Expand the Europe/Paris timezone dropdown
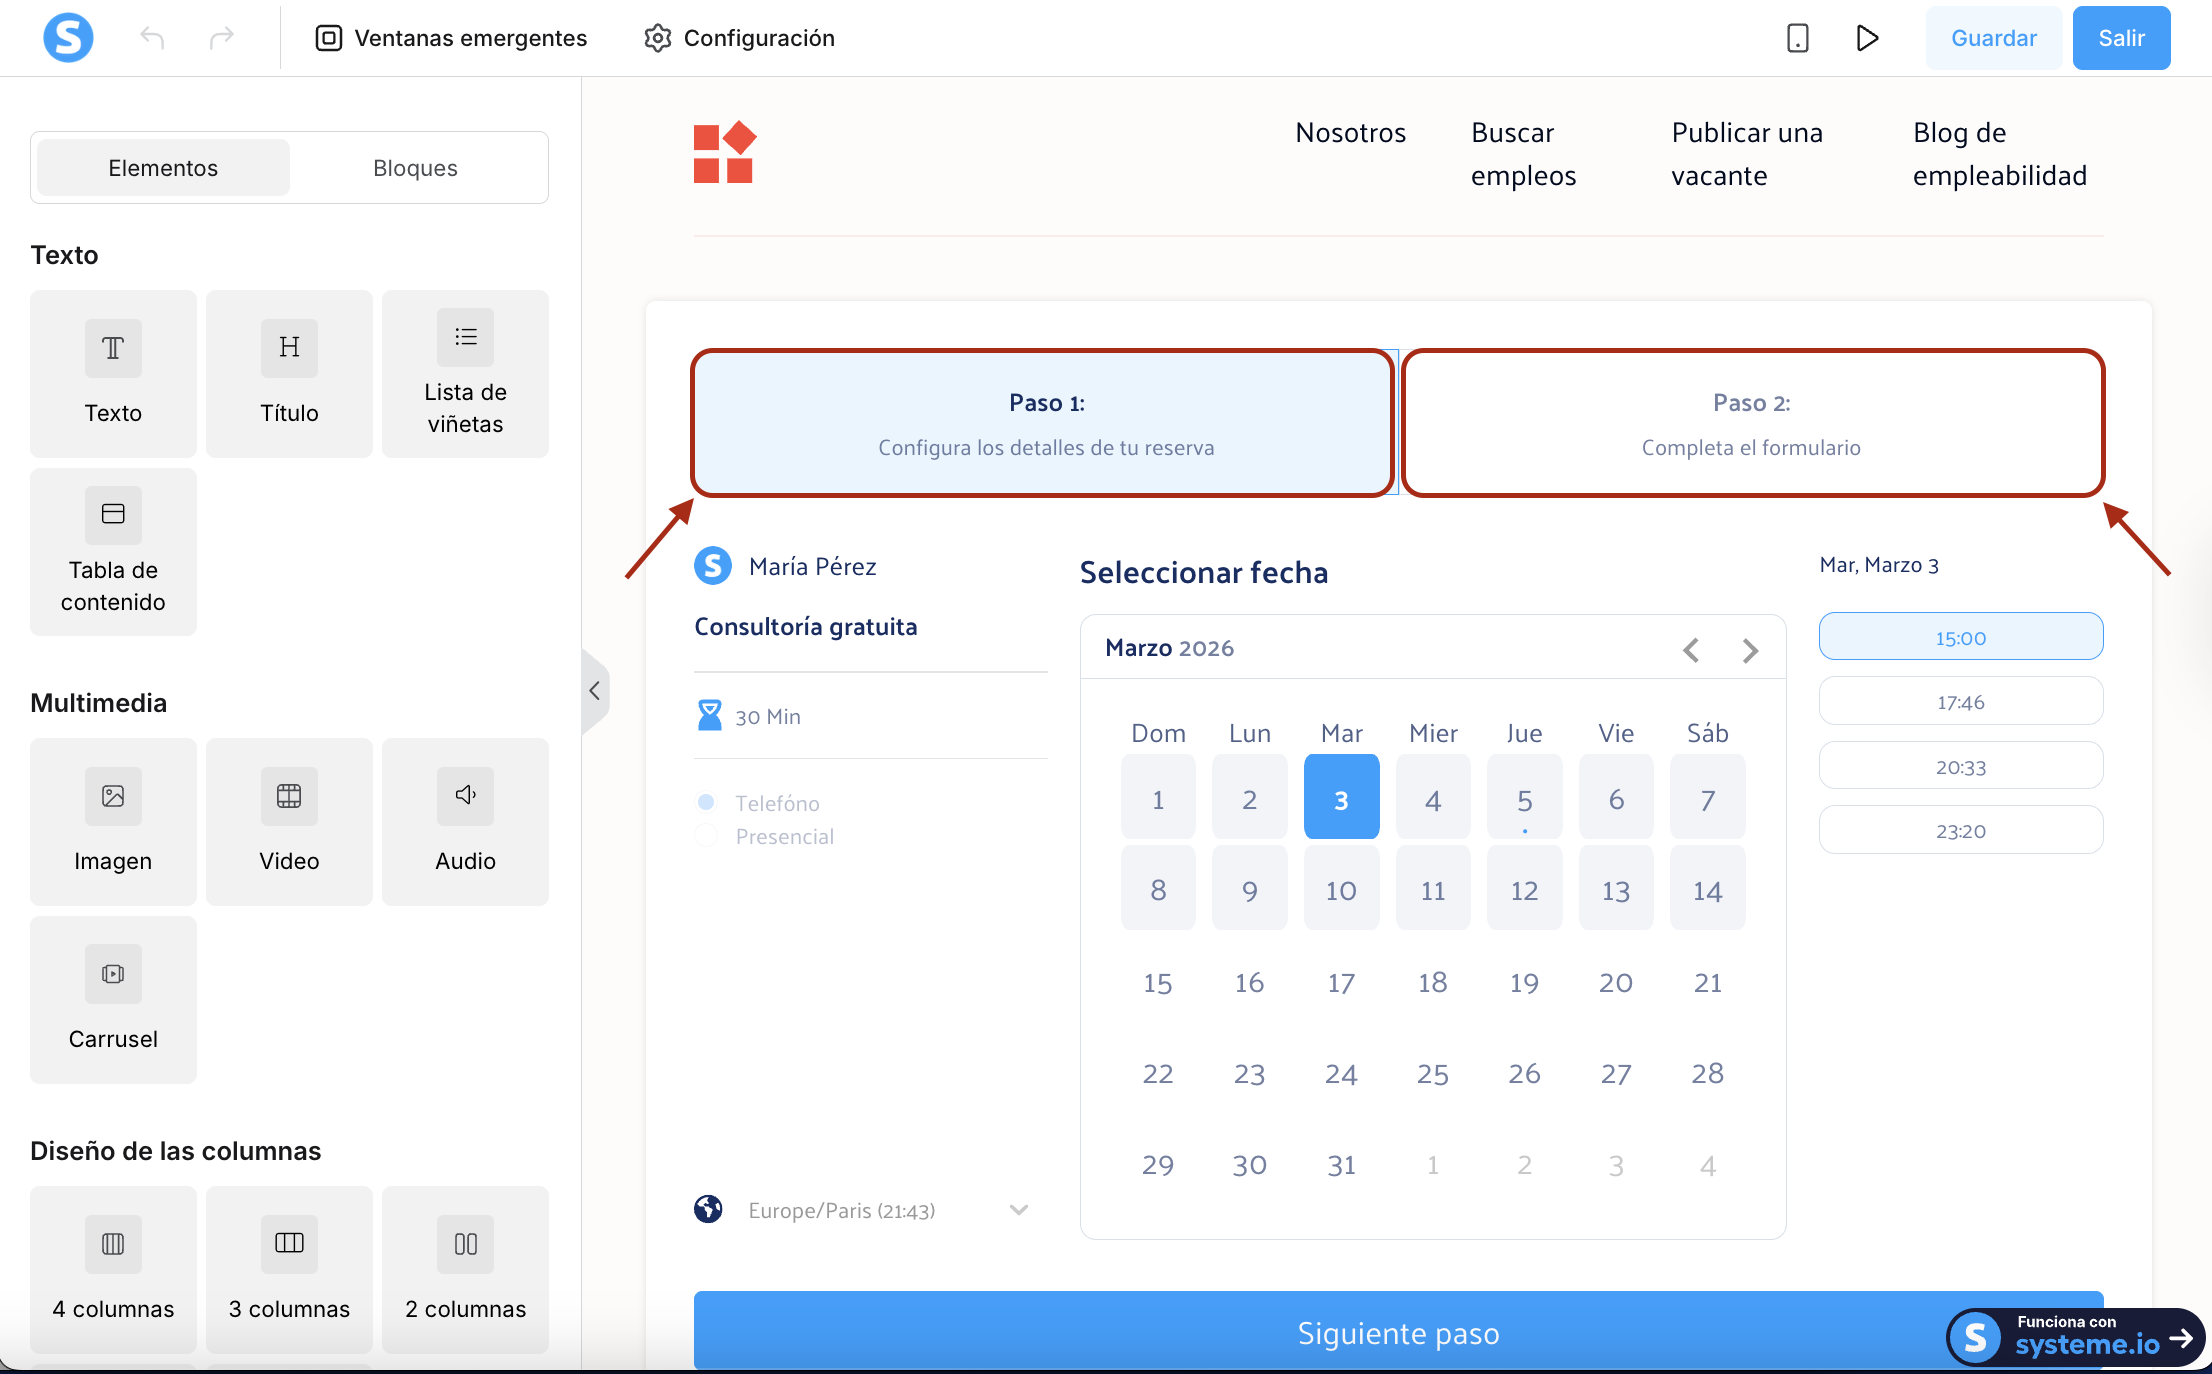Viewport: 2212px width, 1374px height. click(1018, 1210)
